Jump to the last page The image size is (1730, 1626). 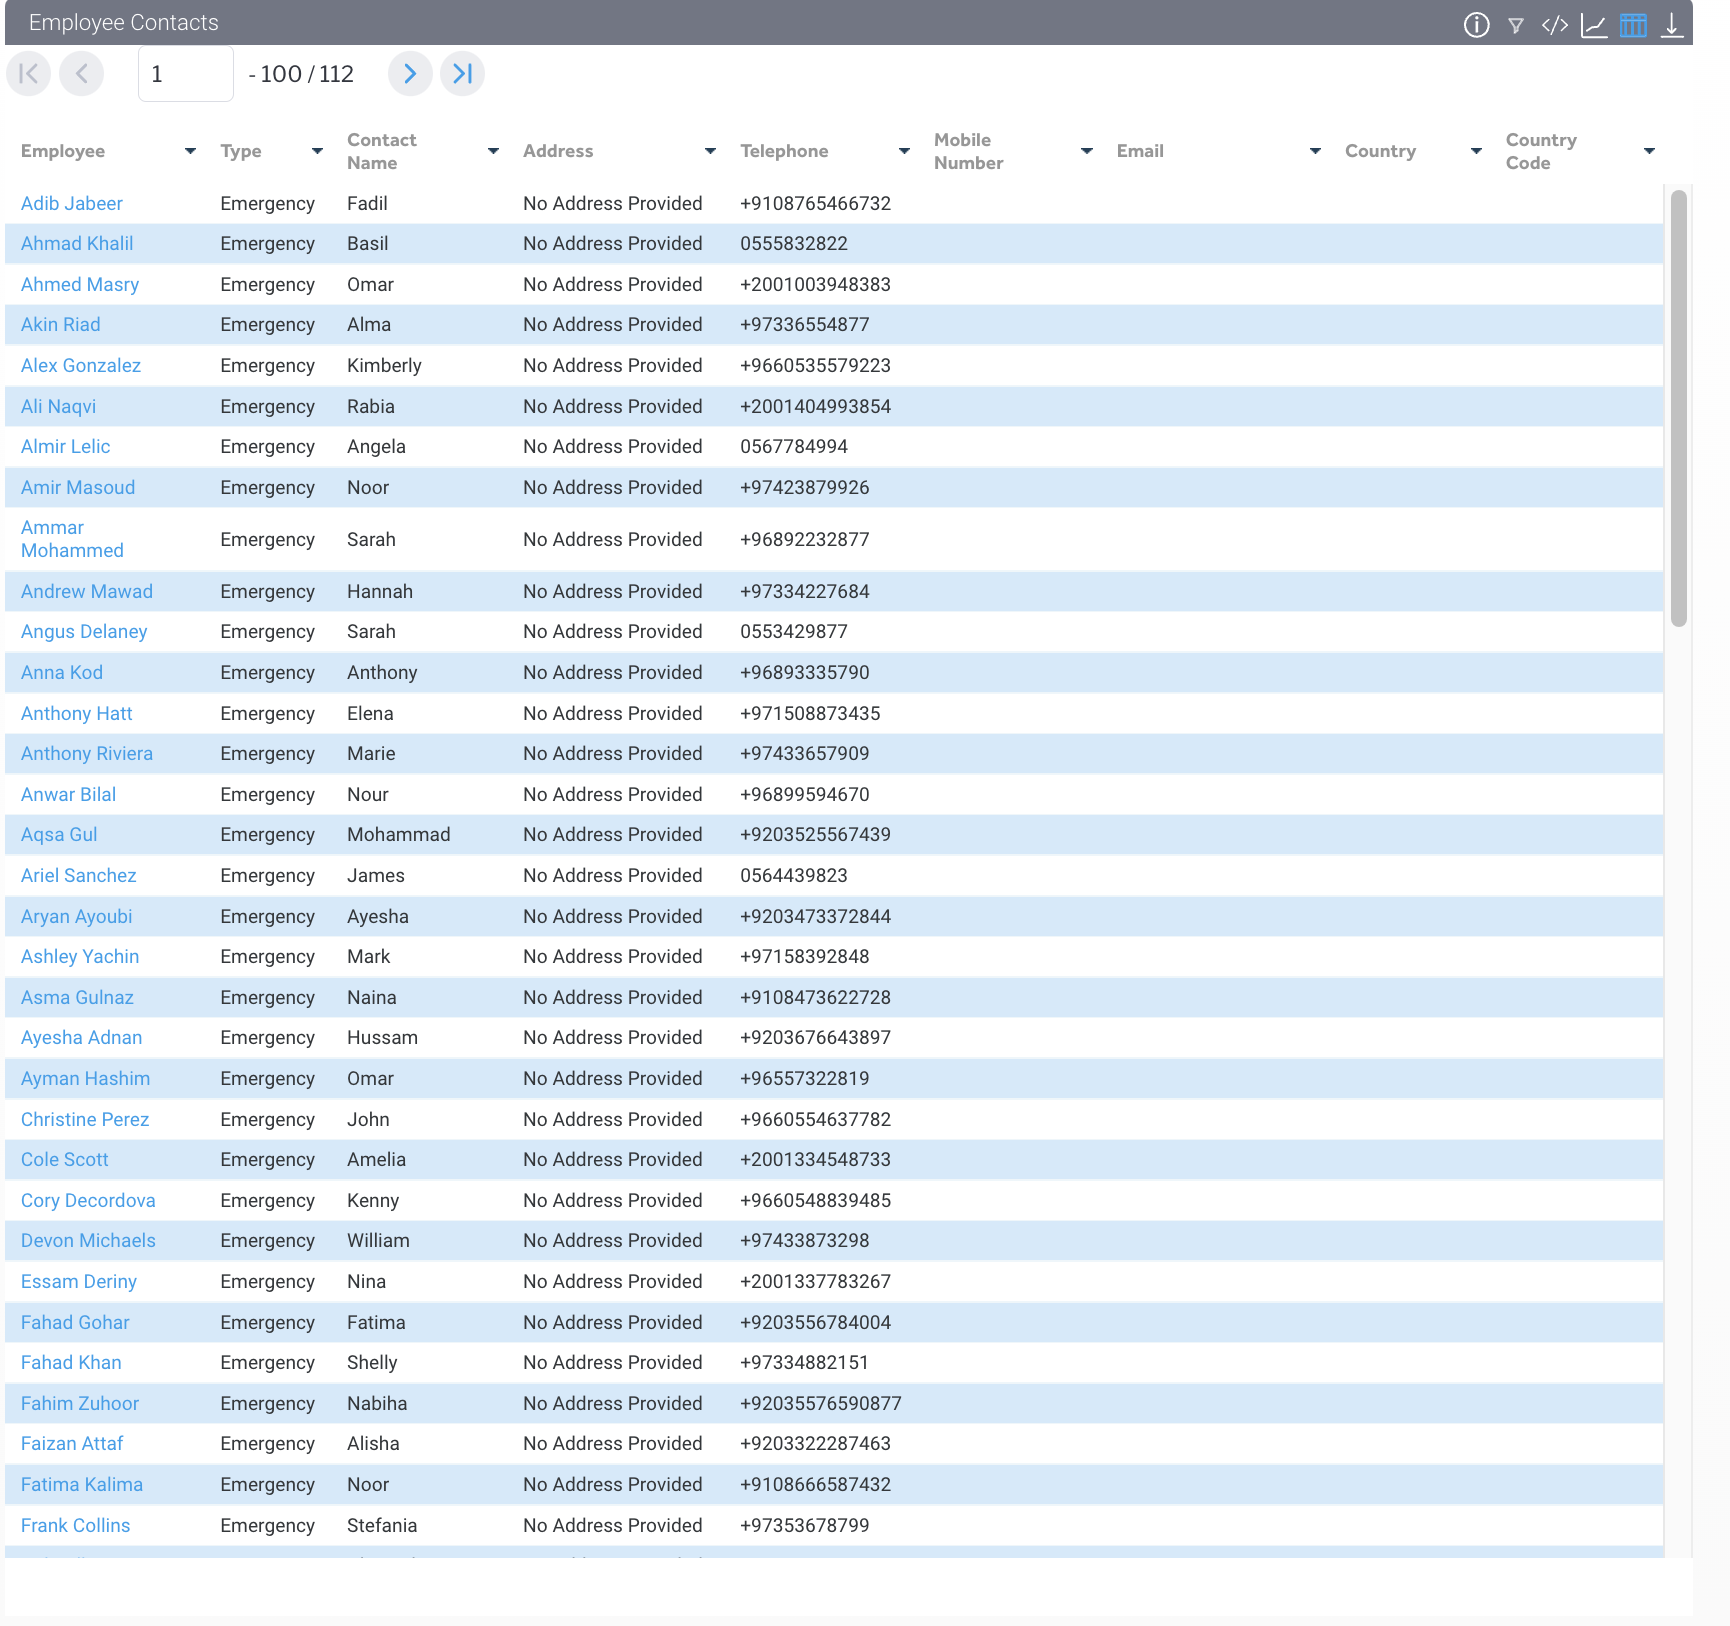pos(462,73)
